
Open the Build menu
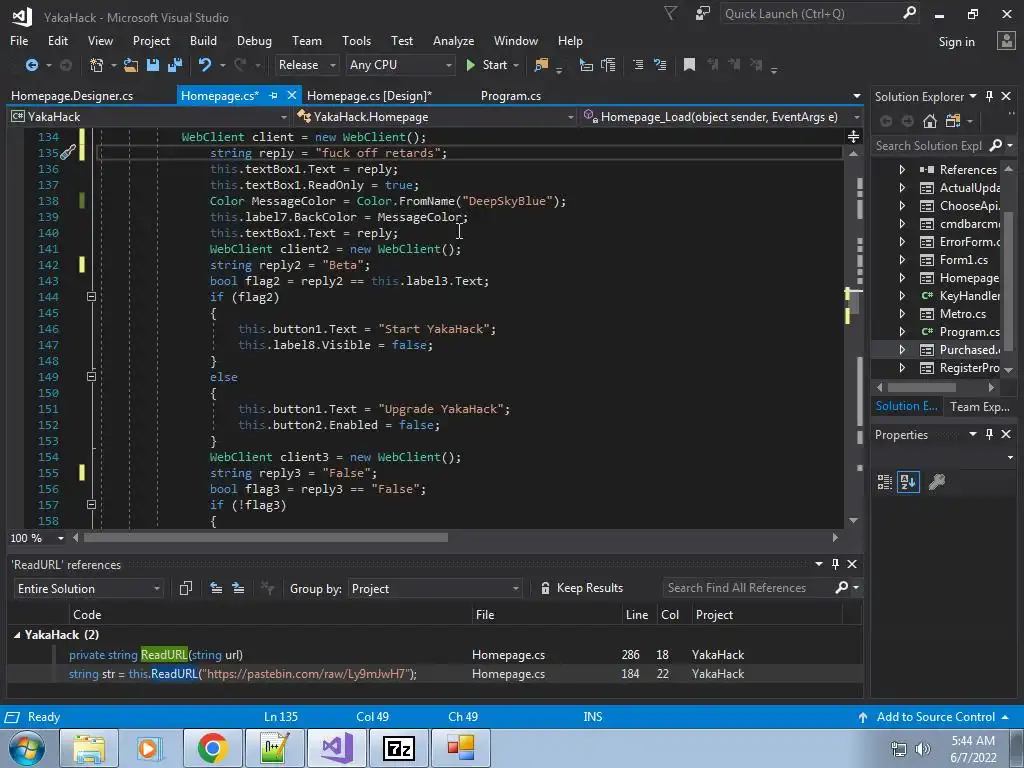point(203,40)
